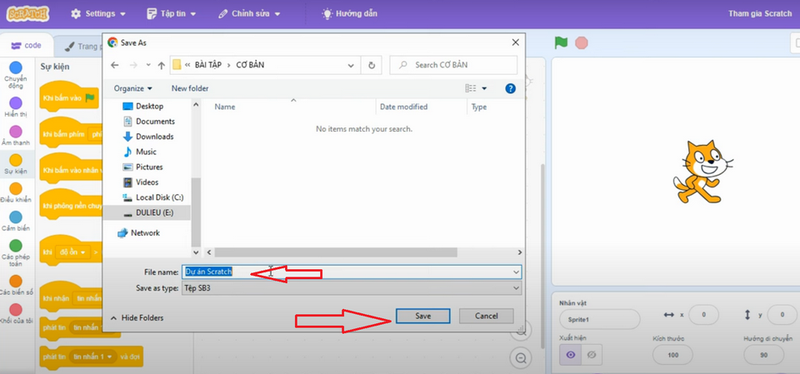Go back in Save As dialog
The height and width of the screenshot is (374, 800).
click(x=115, y=65)
